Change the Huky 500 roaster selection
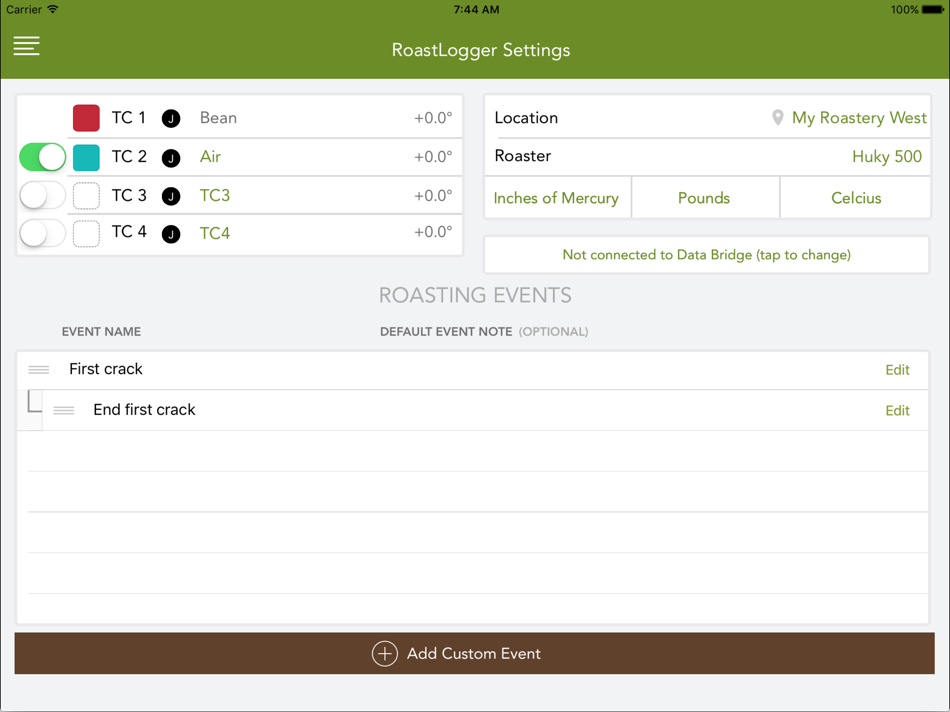Image resolution: width=950 pixels, height=712 pixels. (887, 156)
